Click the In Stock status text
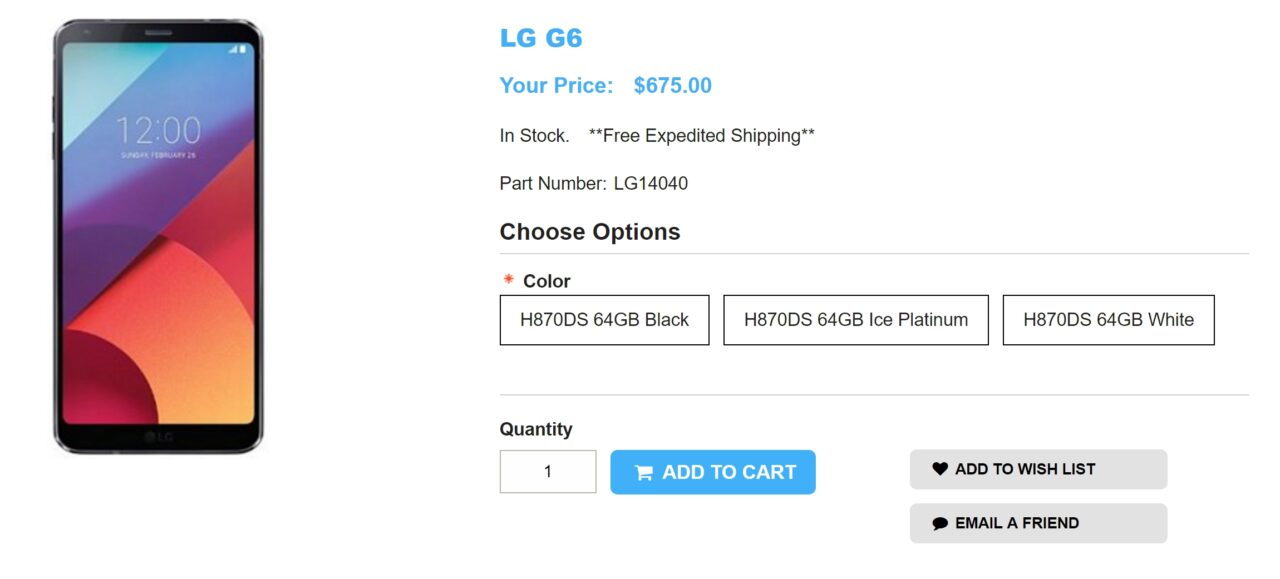The image size is (1280, 579). click(534, 136)
